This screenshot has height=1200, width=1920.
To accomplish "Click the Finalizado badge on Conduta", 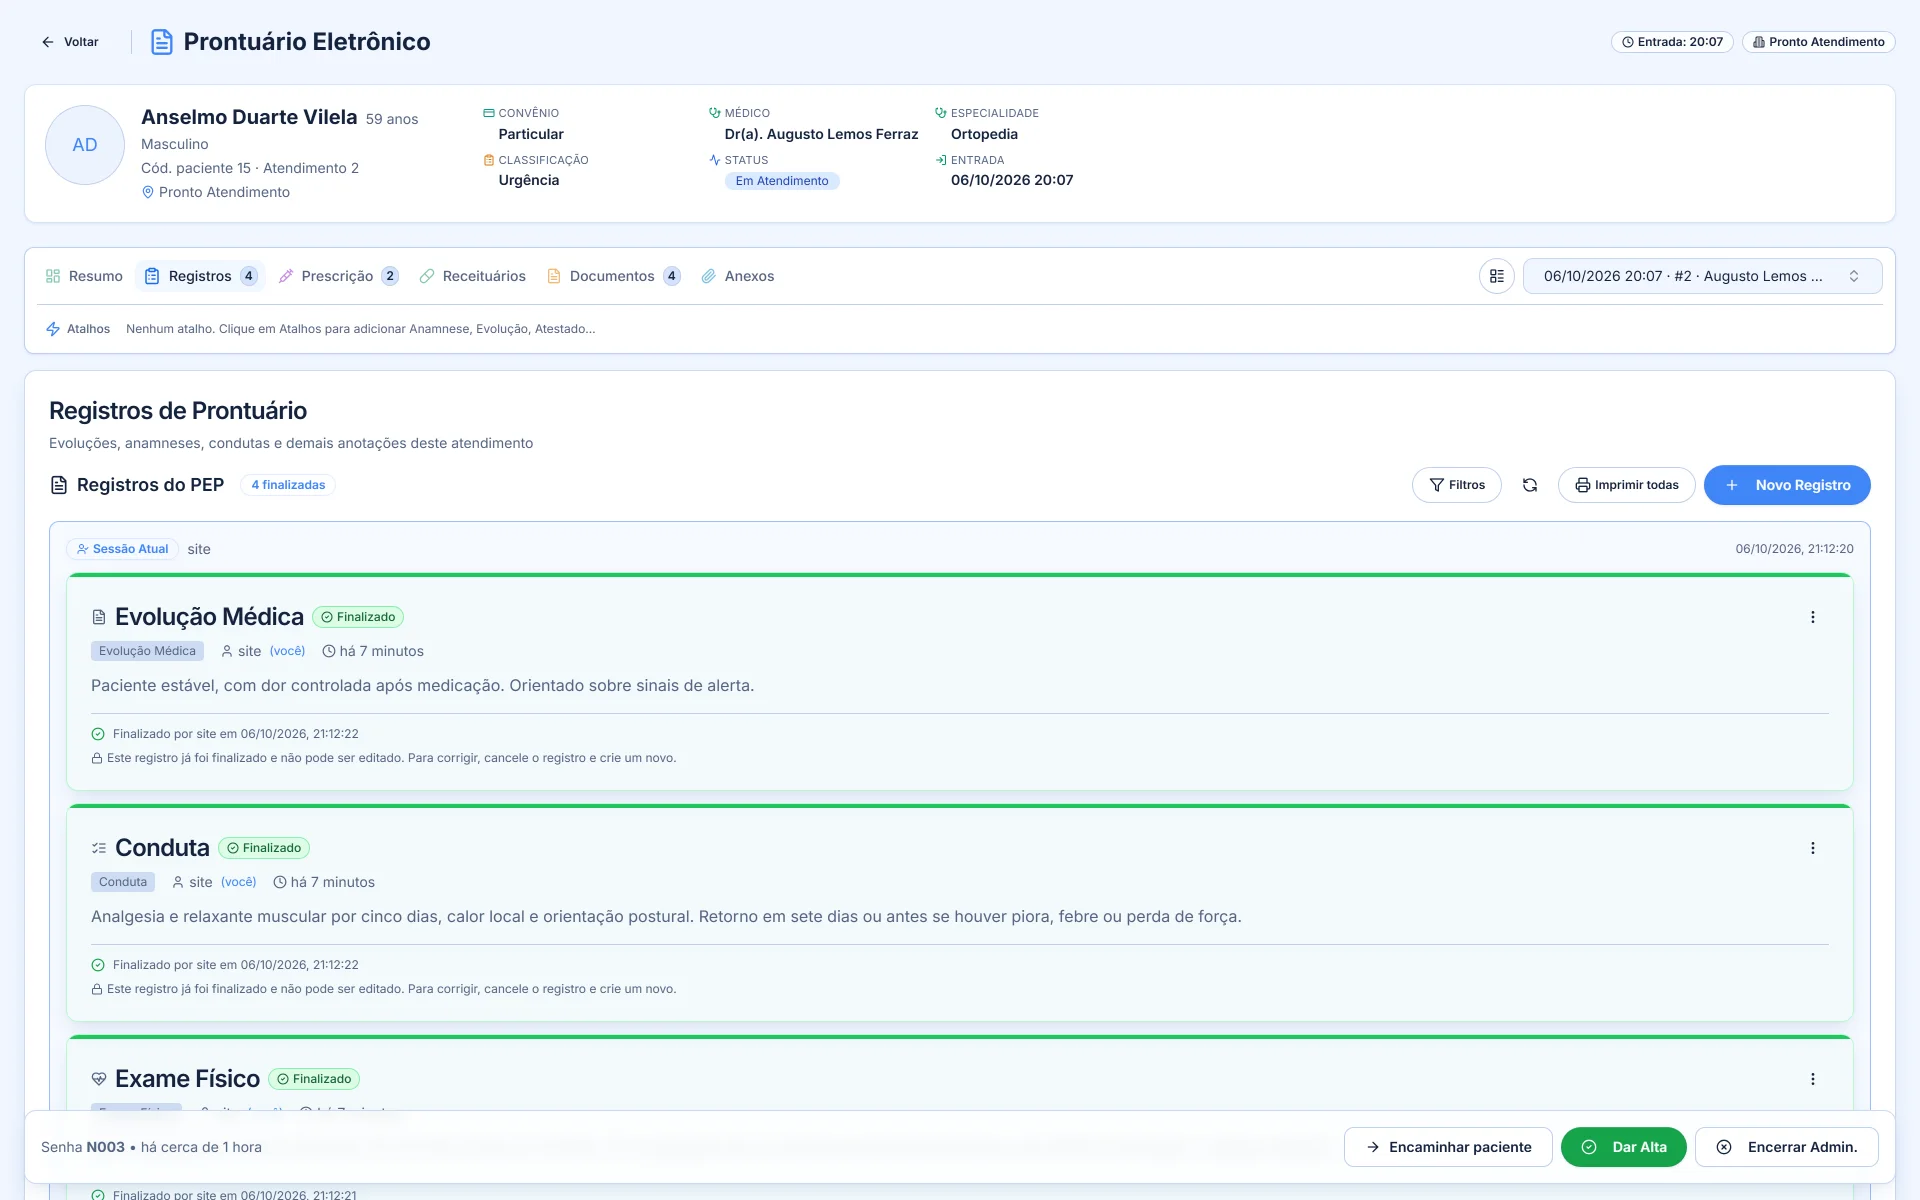I will pyautogui.click(x=264, y=848).
